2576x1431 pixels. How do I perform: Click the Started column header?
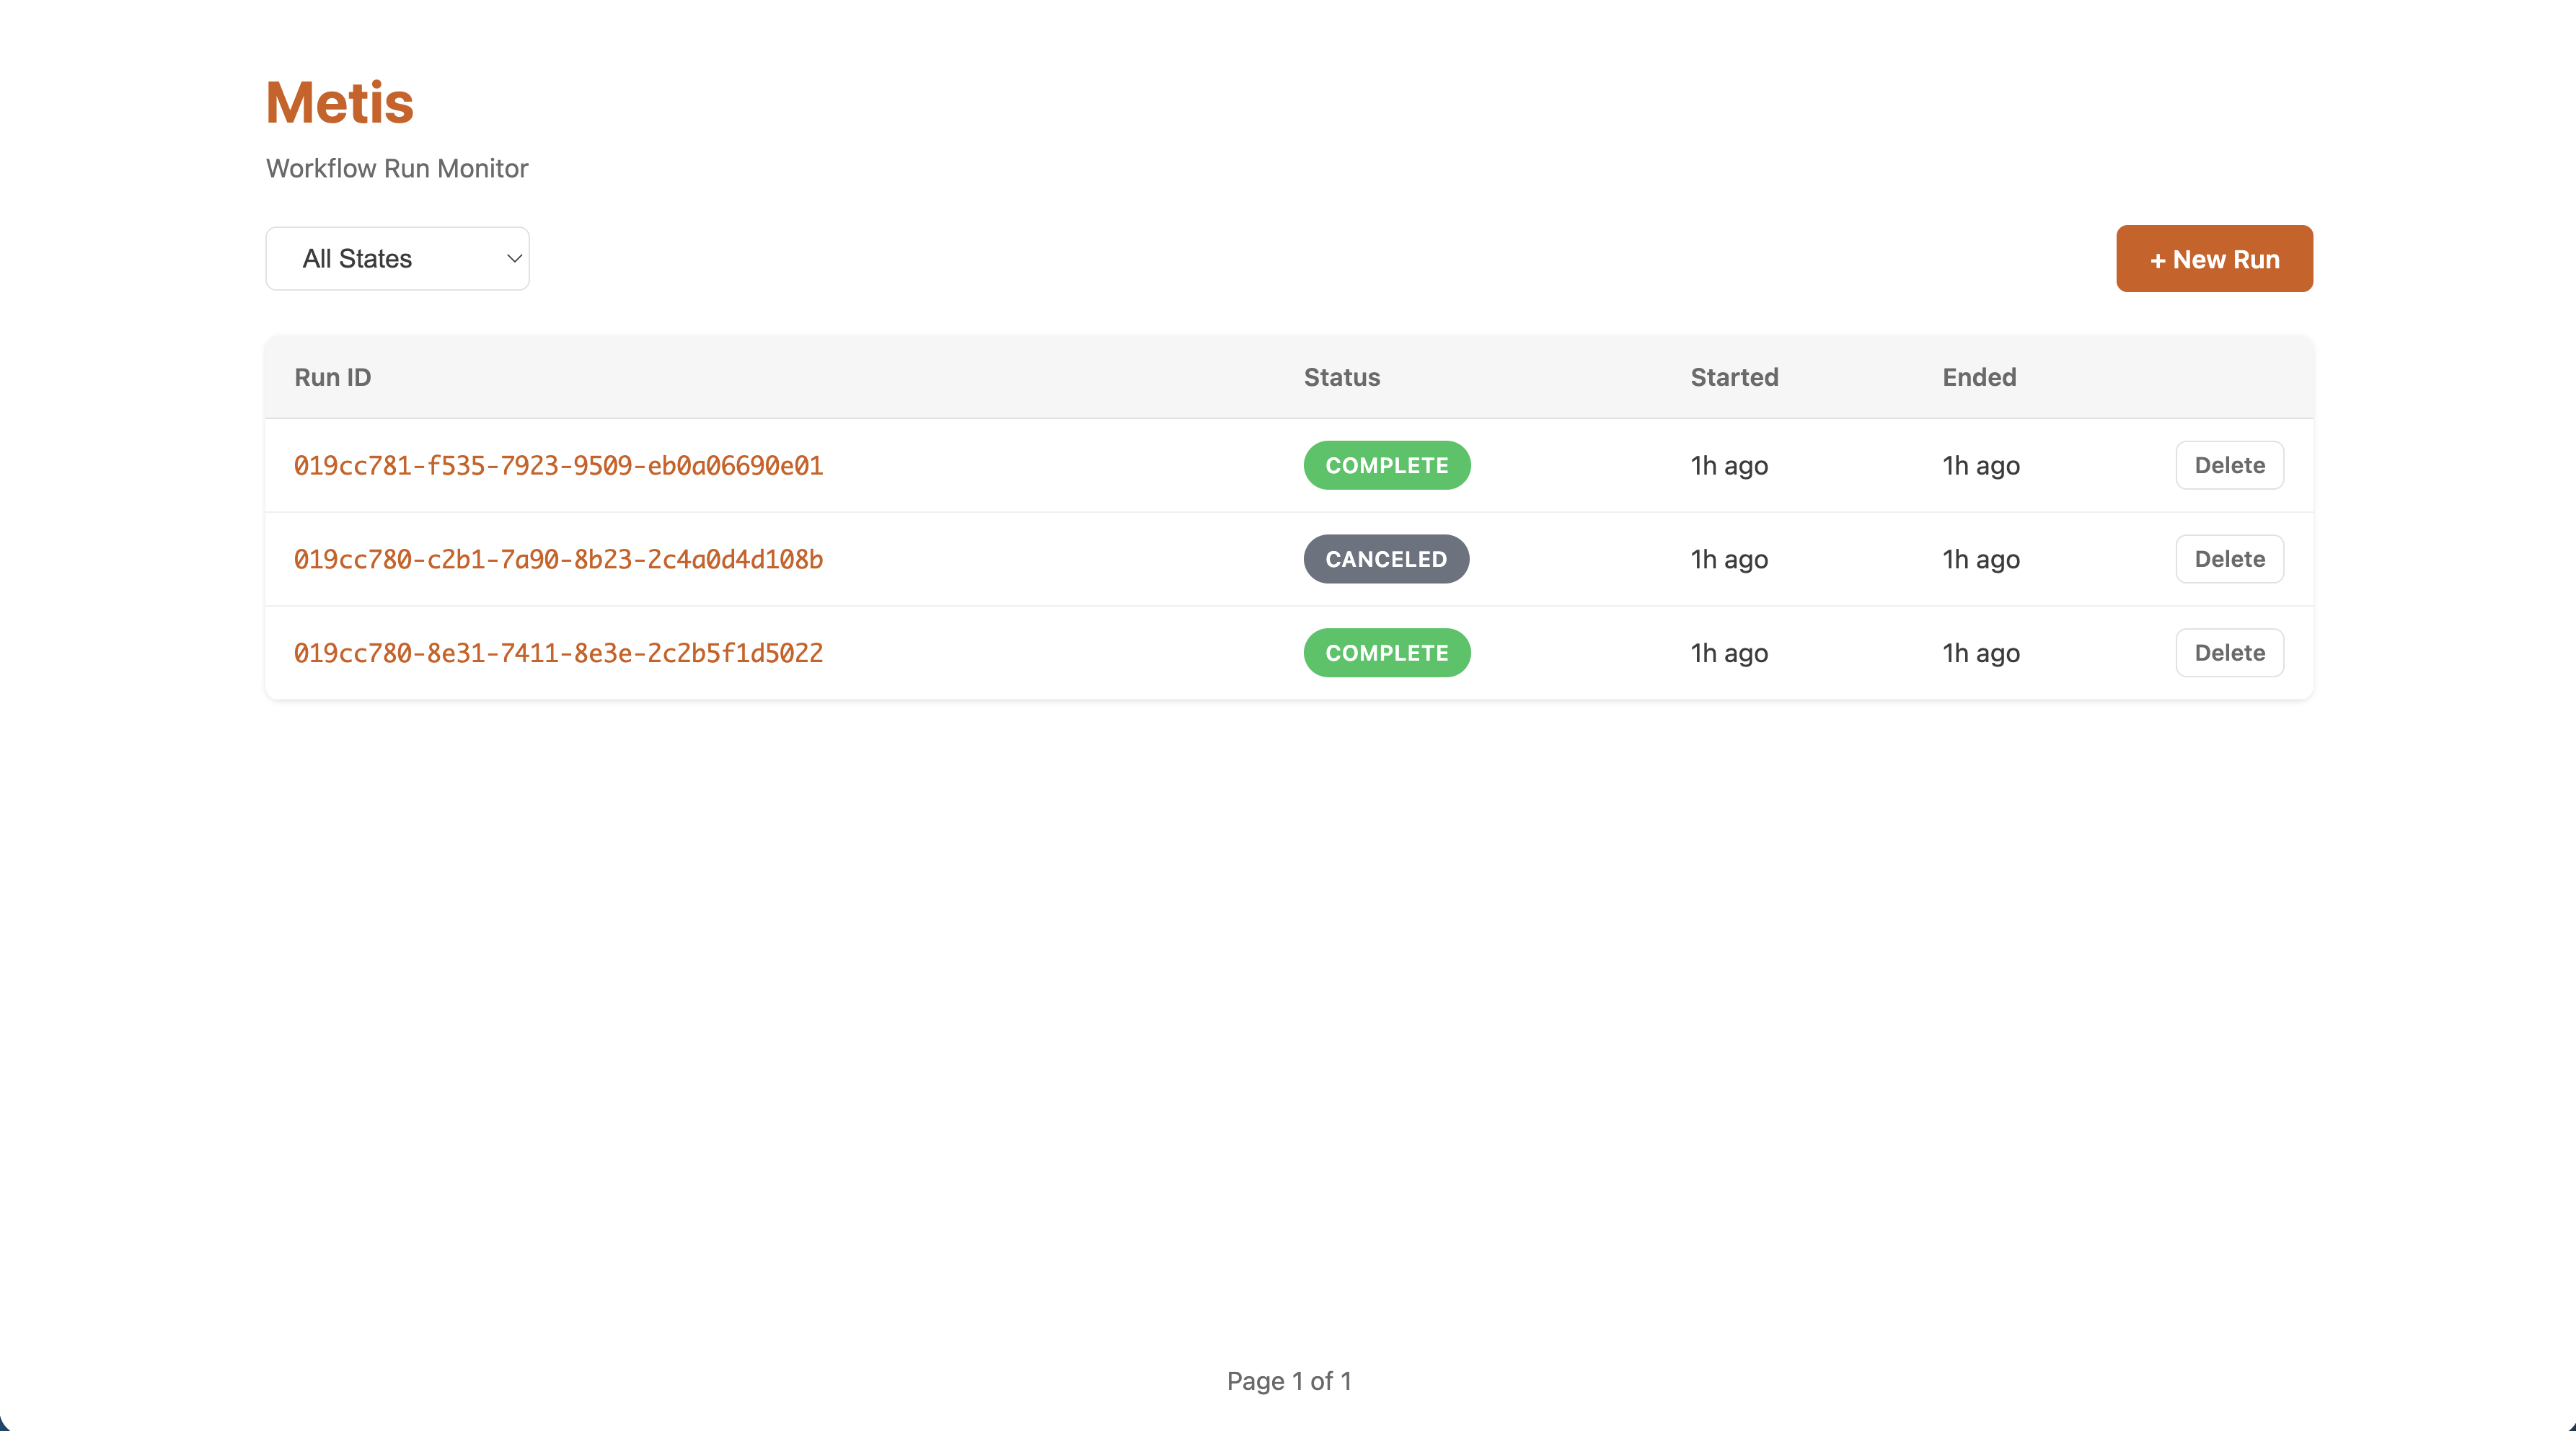coord(1733,378)
